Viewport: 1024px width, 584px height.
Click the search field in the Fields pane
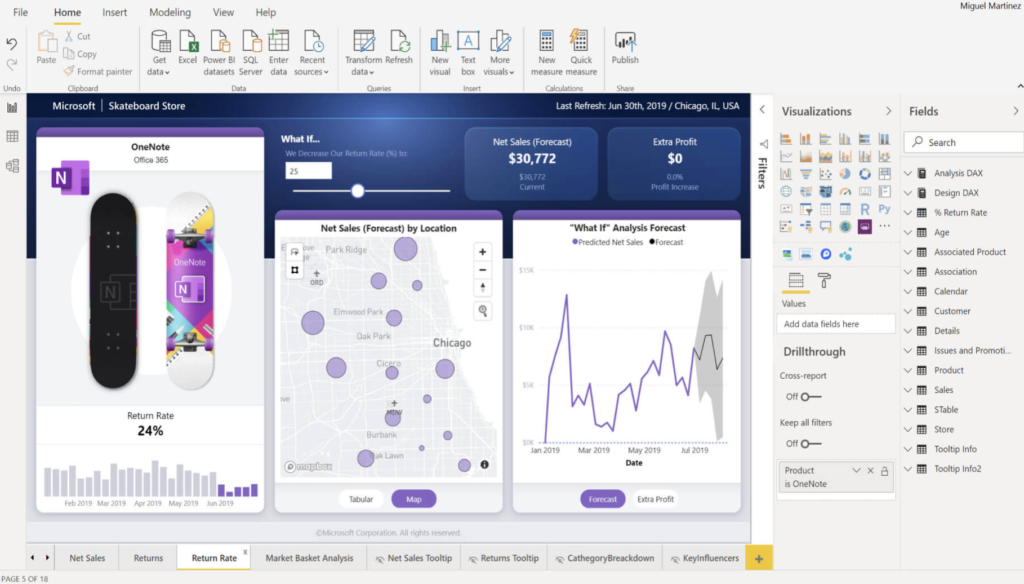(x=962, y=142)
